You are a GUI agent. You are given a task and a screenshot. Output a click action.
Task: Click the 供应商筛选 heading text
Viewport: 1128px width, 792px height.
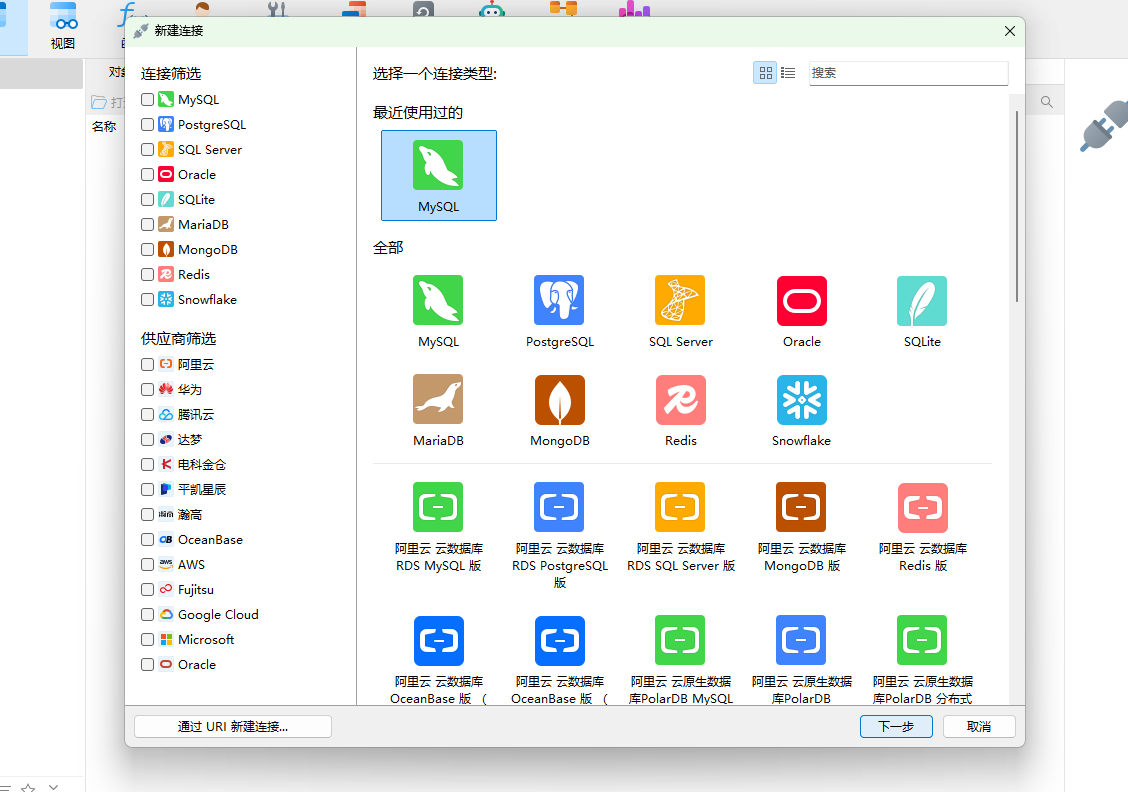tap(178, 338)
